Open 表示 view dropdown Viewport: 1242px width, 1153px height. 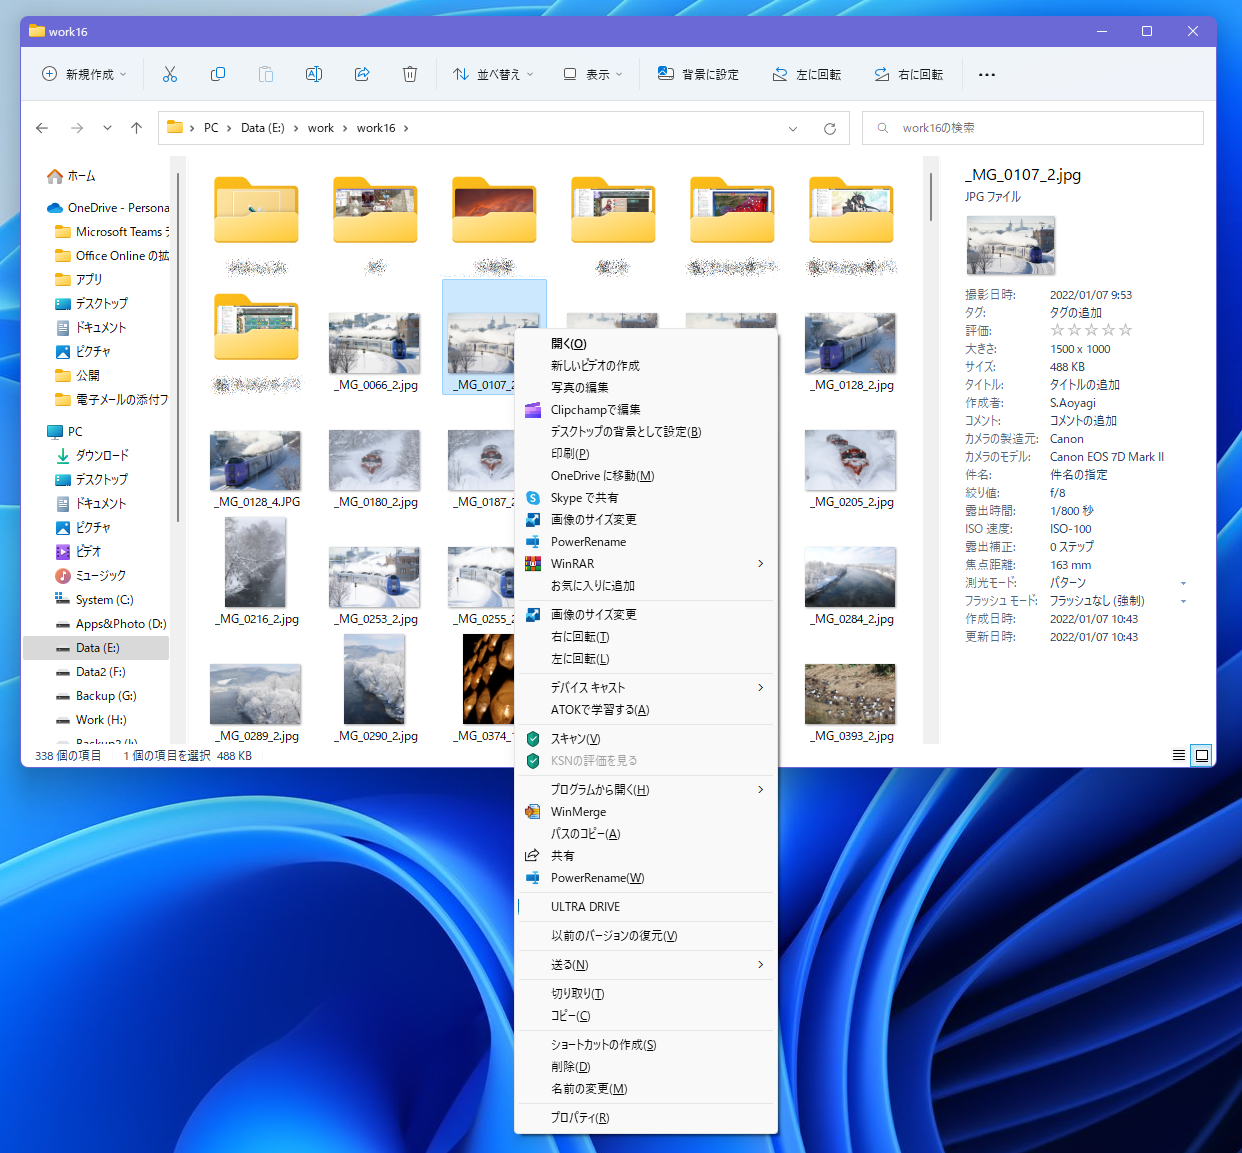pyautogui.click(x=592, y=74)
